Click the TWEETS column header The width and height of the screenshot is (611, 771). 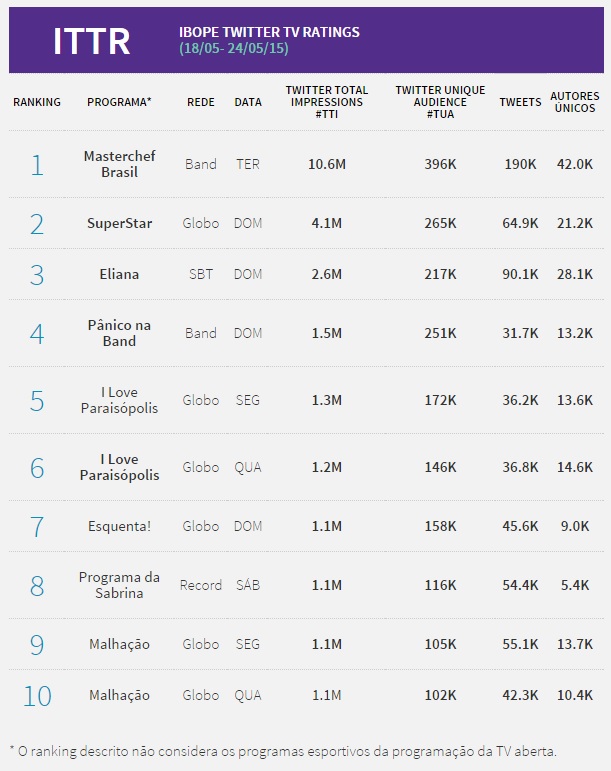(520, 102)
